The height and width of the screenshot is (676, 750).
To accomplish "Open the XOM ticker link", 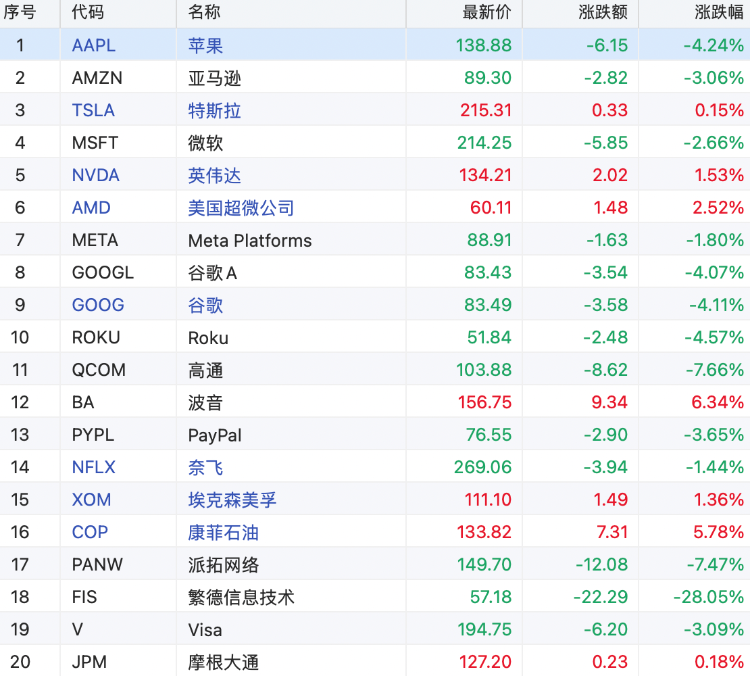I will [x=91, y=499].
